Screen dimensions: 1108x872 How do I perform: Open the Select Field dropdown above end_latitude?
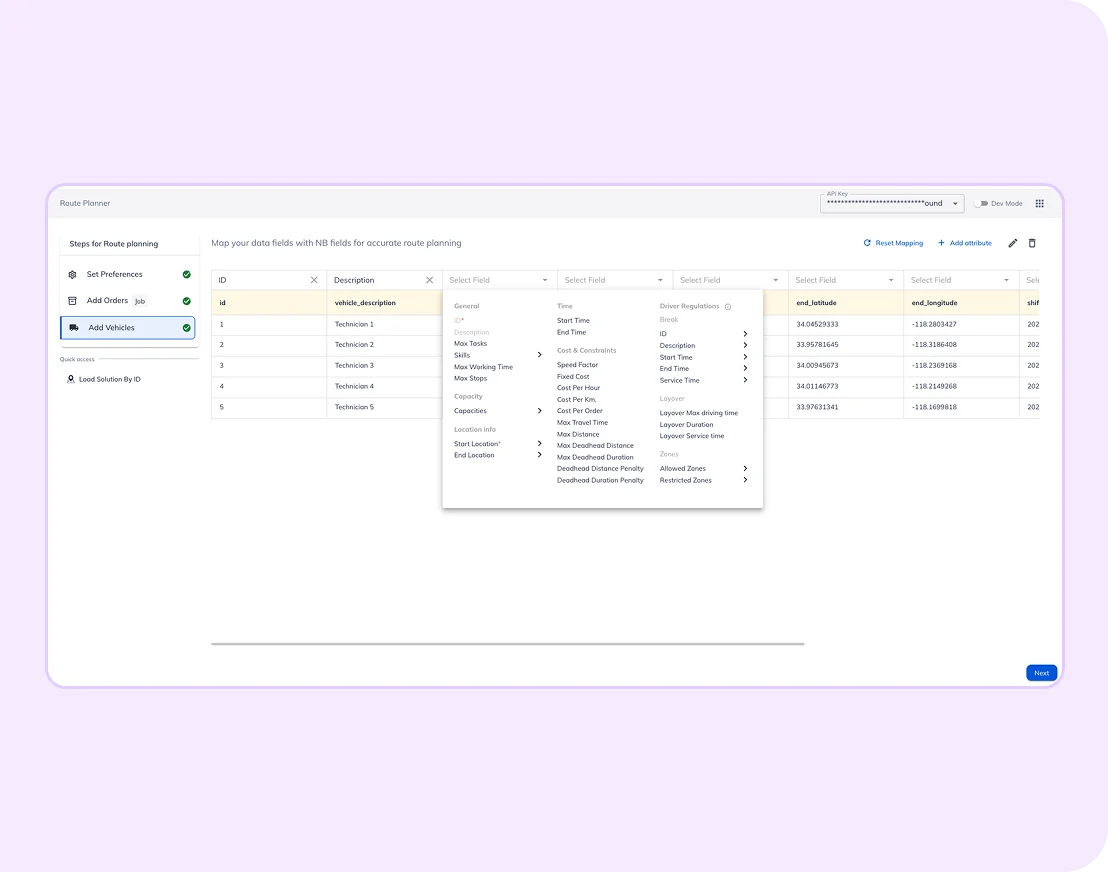coord(845,281)
